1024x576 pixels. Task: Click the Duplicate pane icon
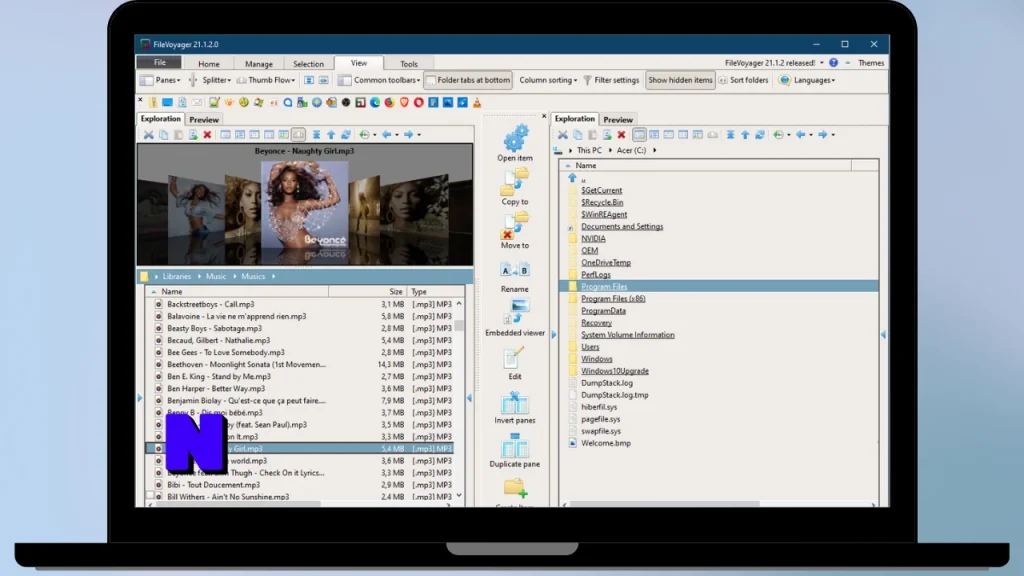[x=515, y=445]
